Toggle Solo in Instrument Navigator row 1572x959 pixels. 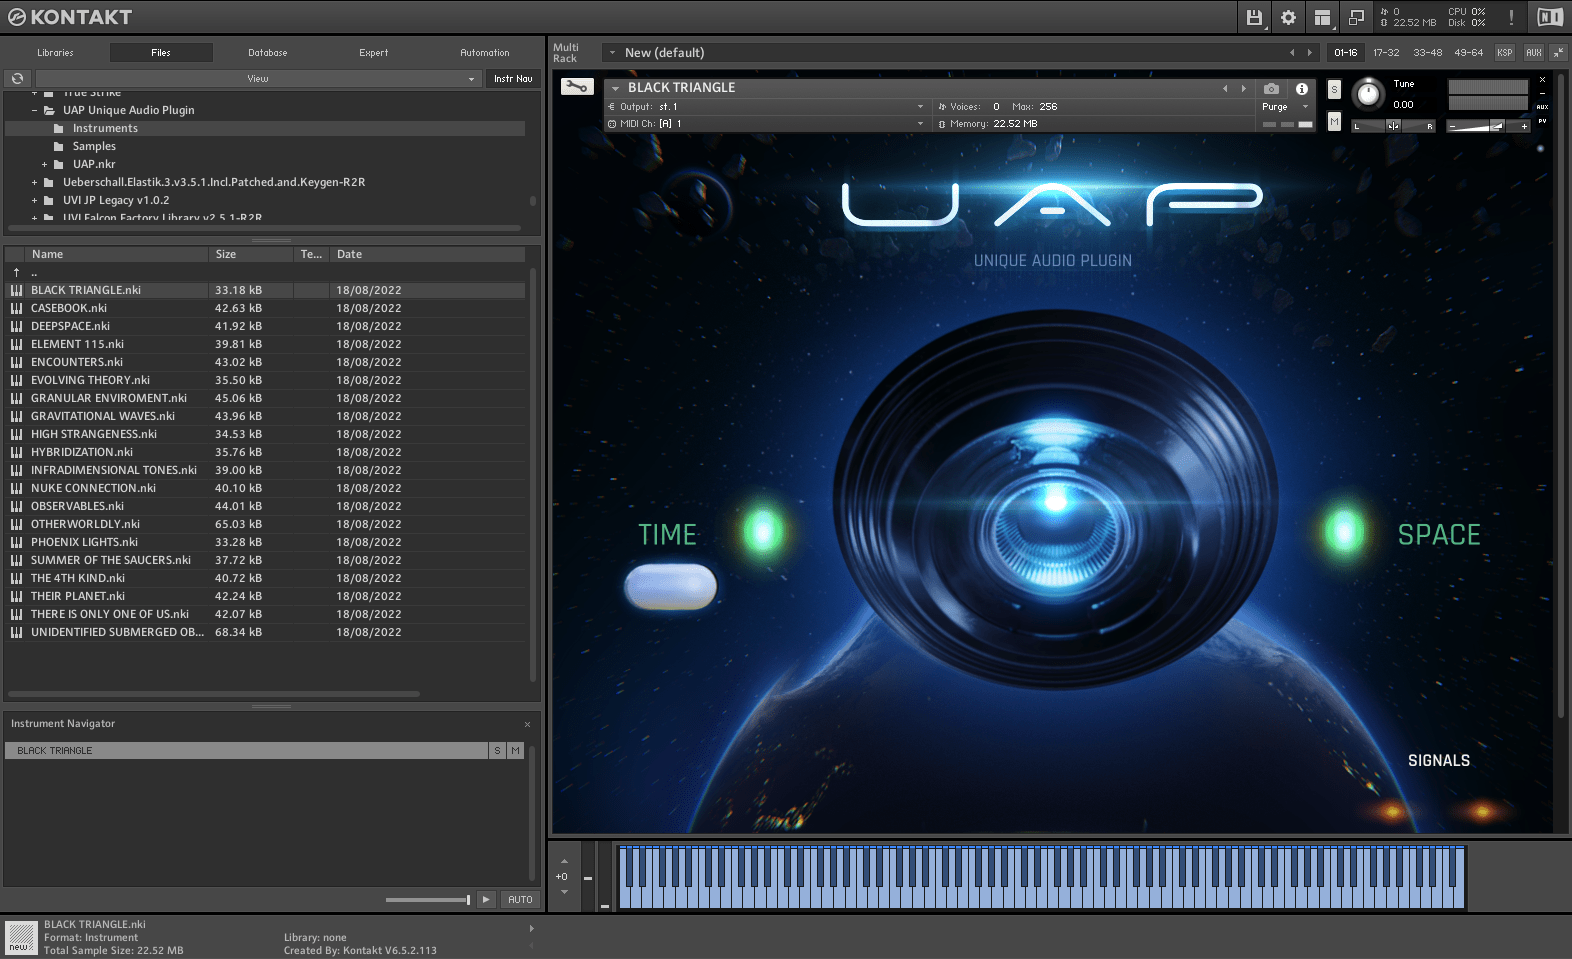[497, 750]
